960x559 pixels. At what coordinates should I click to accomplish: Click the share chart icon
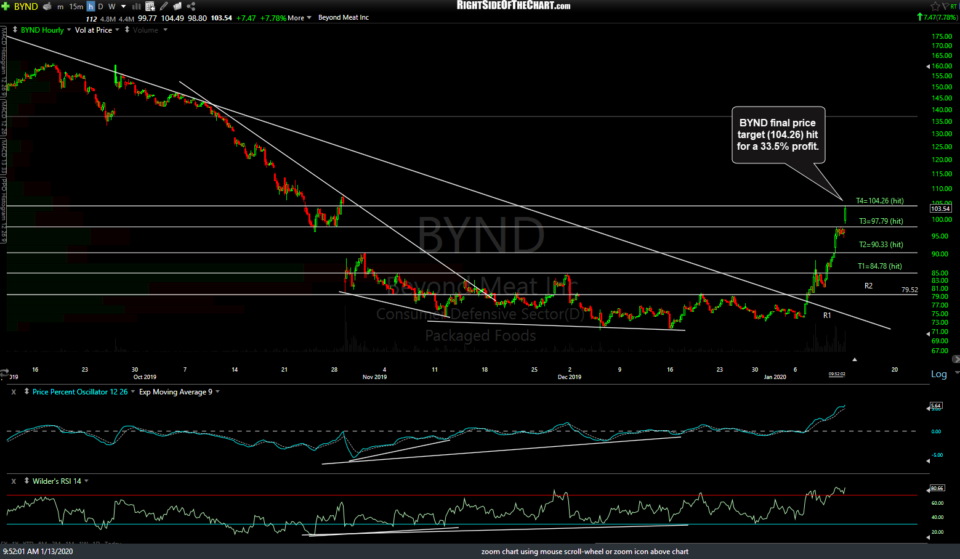pyautogui.click(x=191, y=7)
